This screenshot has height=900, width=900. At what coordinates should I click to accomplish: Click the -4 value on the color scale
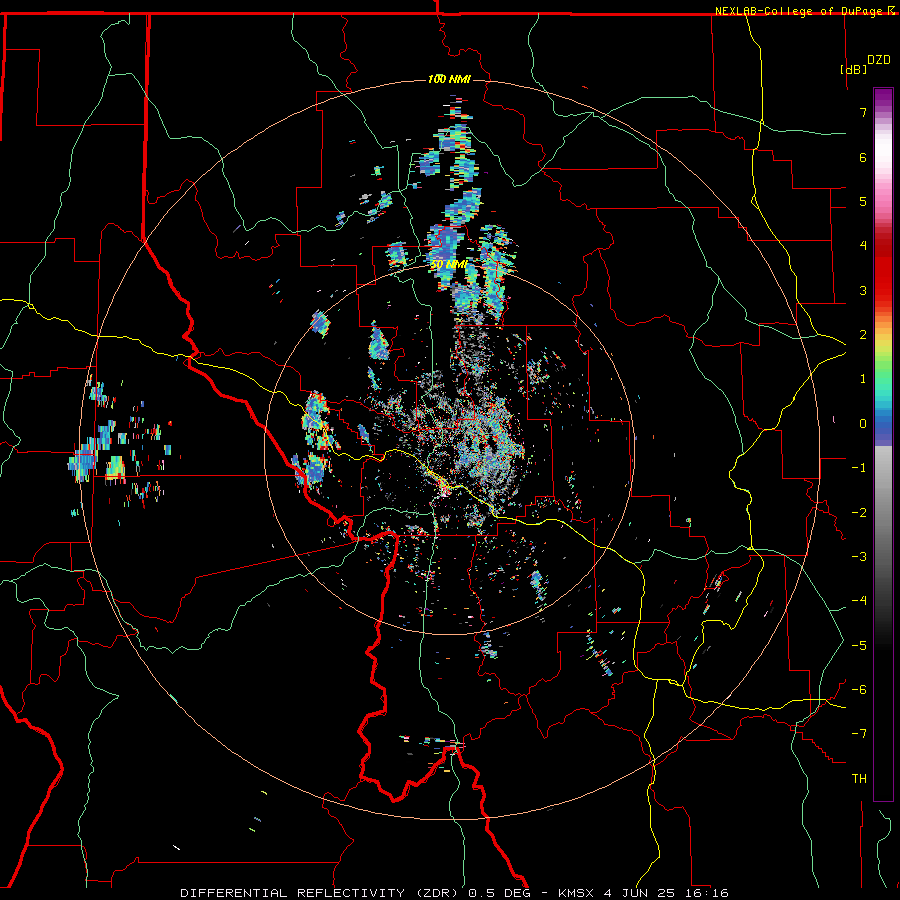click(859, 601)
